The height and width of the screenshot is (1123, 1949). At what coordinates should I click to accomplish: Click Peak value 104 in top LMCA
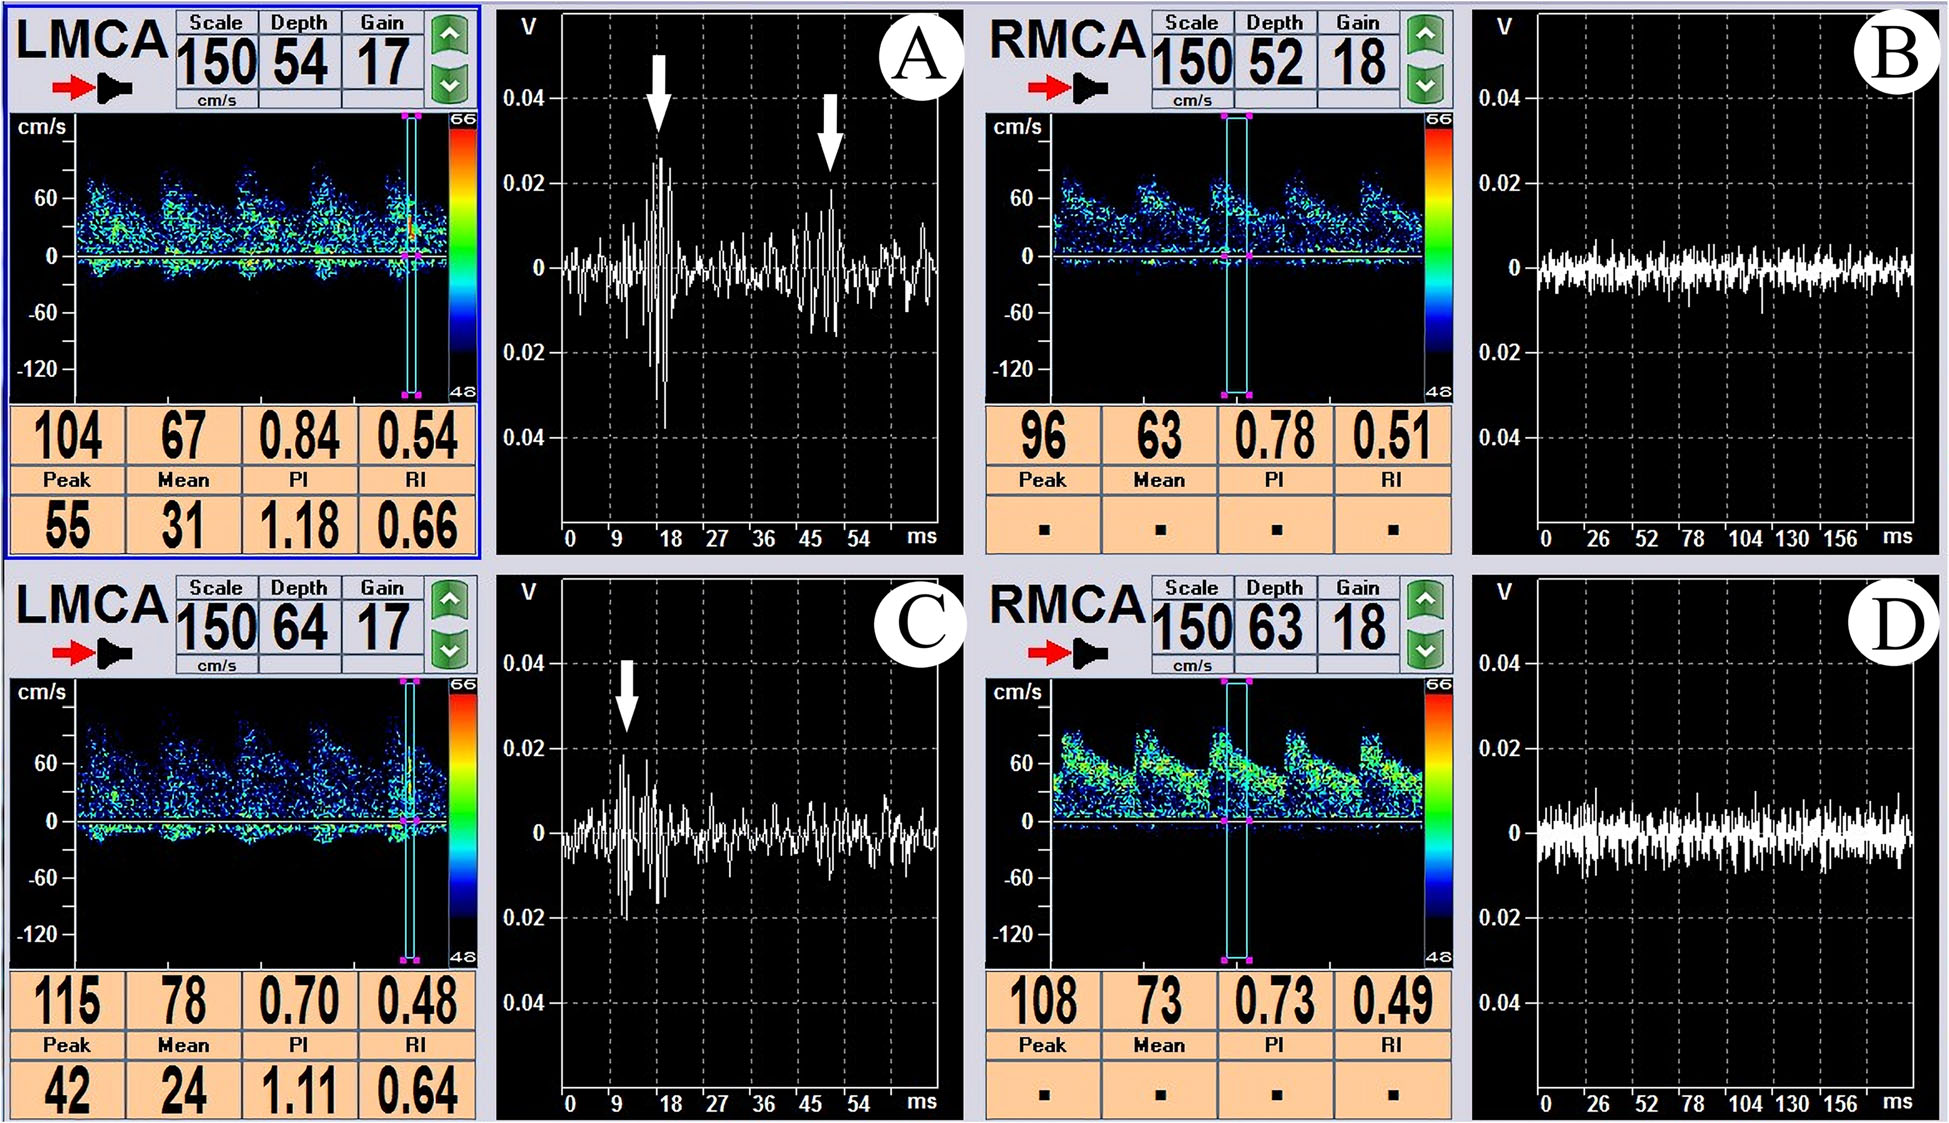(67, 437)
